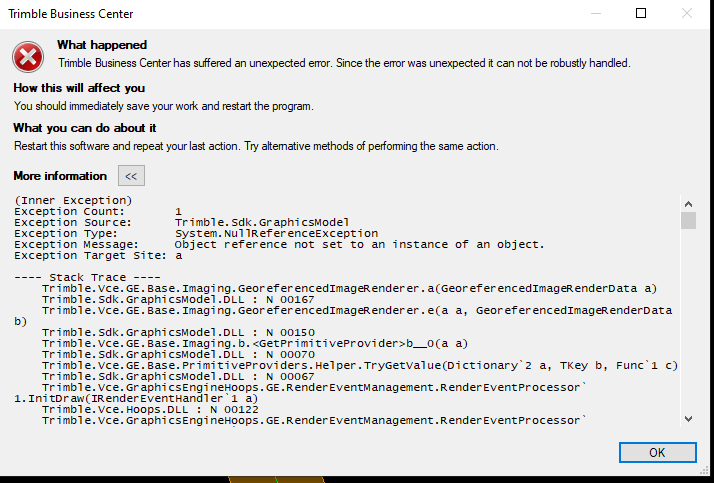The image size is (714, 483).
Task: Click the OK button
Action: [x=656, y=452]
